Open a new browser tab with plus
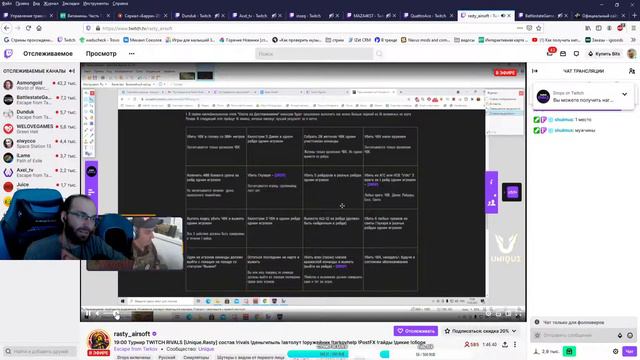Image resolution: width=640 pixels, height=360 pixels. (x=634, y=16)
